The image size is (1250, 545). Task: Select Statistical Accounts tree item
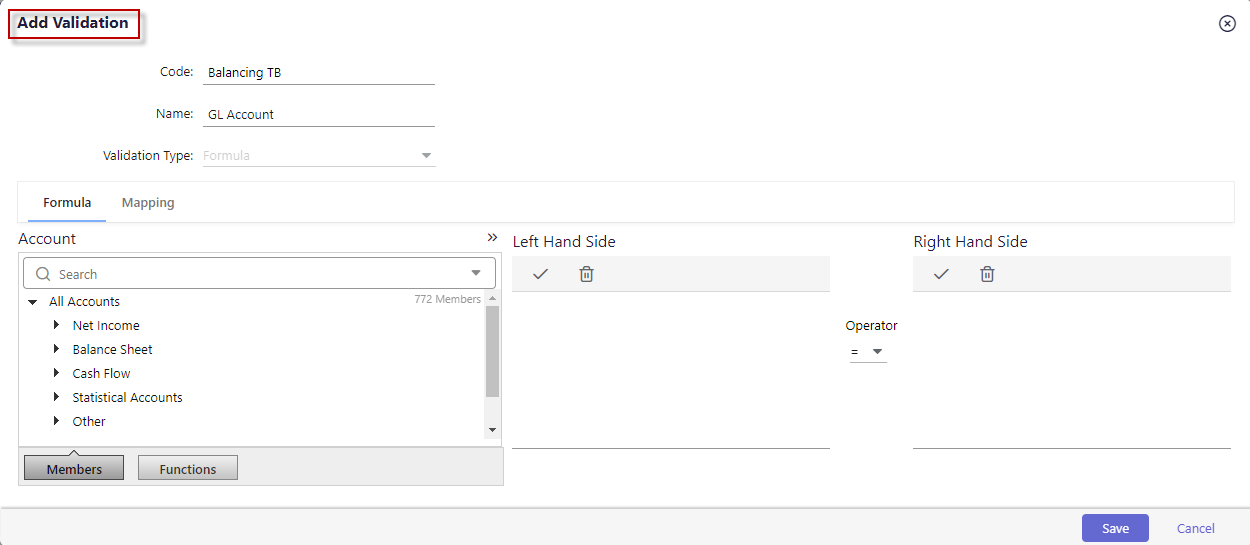coord(127,397)
